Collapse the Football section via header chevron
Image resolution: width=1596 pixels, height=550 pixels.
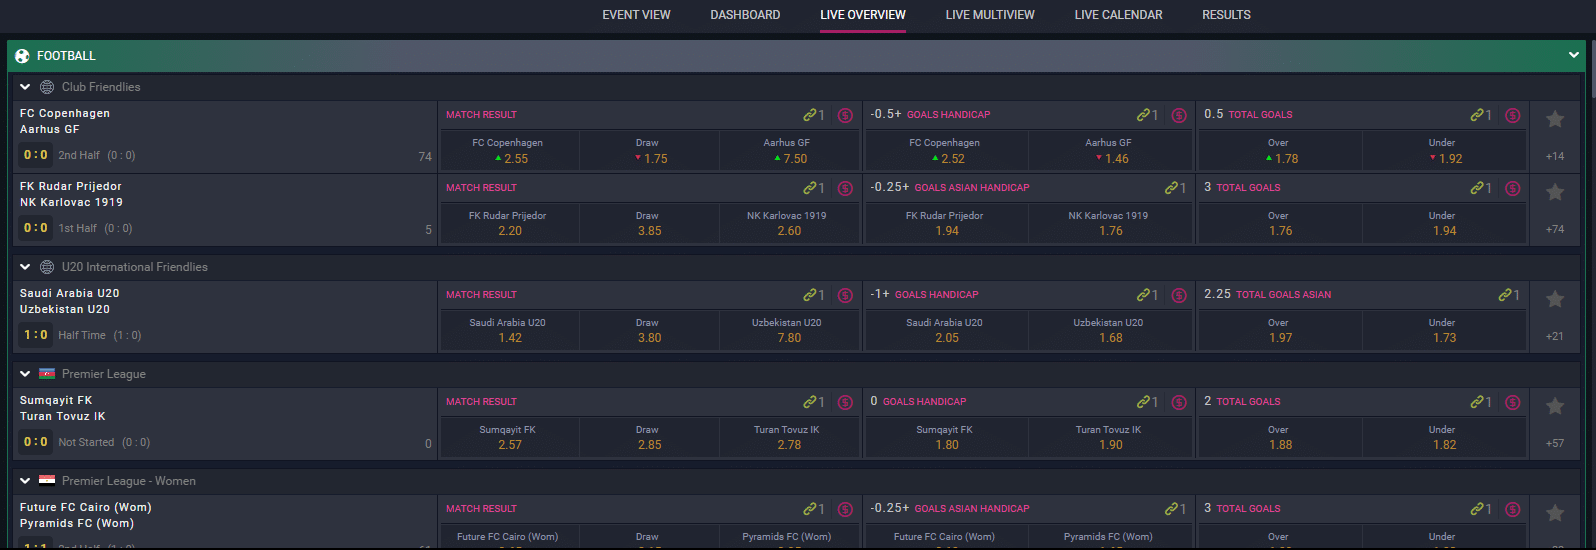click(1573, 56)
